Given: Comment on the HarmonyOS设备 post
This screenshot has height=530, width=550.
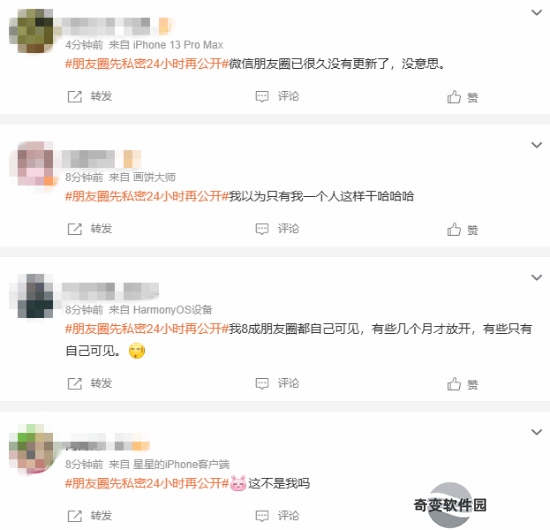Looking at the screenshot, I should point(277,384).
